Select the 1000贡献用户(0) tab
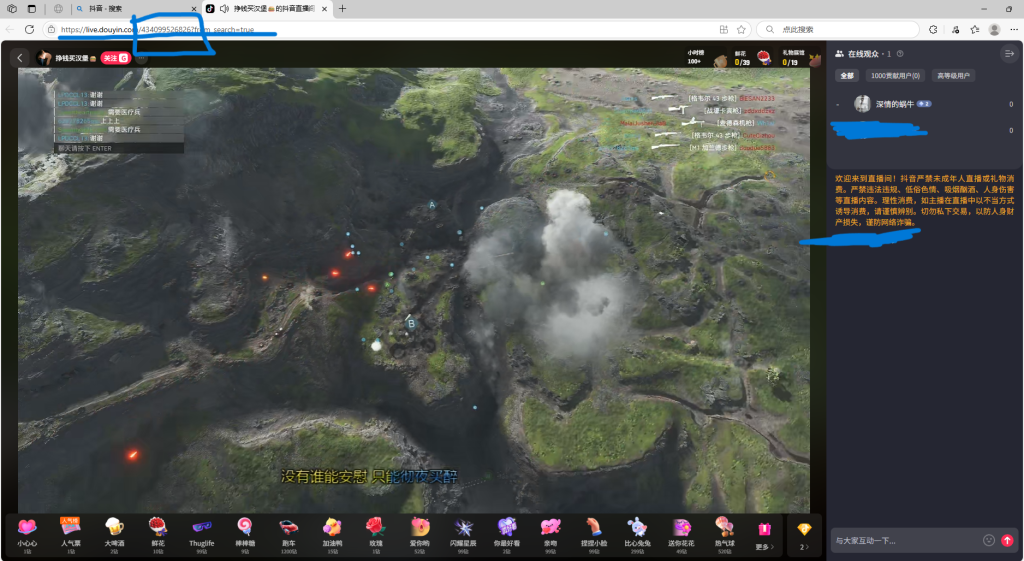The height and width of the screenshot is (561, 1024). click(x=895, y=76)
